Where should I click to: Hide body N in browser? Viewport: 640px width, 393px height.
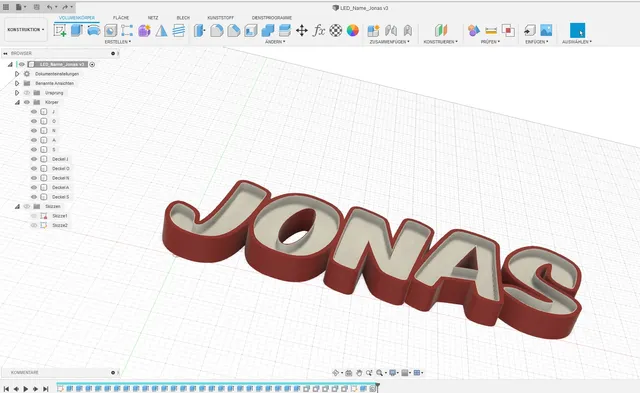(x=34, y=131)
